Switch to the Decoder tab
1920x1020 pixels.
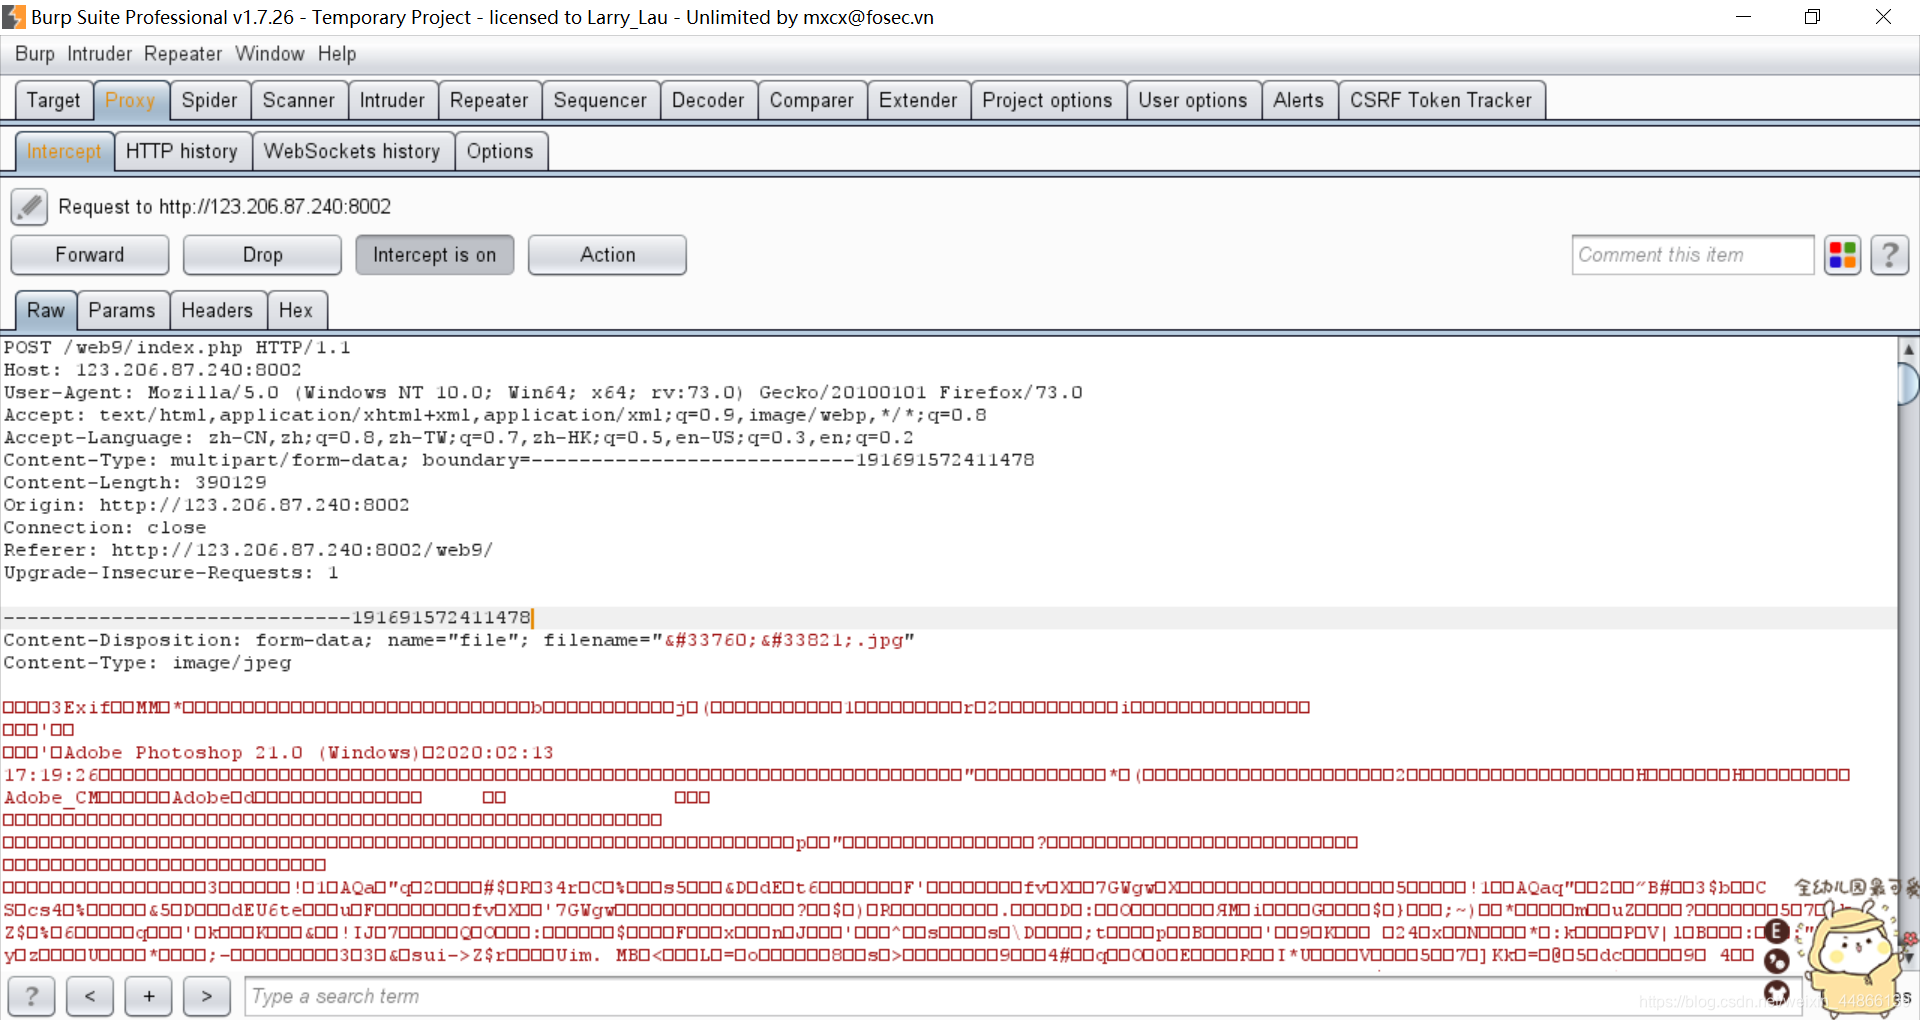[x=708, y=100]
